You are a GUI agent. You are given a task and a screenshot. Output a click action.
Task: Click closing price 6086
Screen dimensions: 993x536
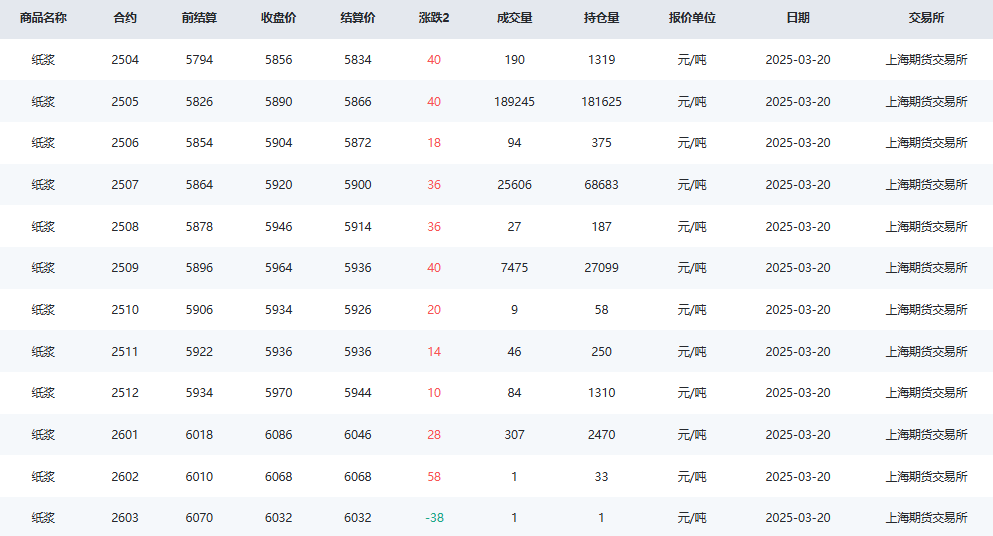(x=278, y=434)
